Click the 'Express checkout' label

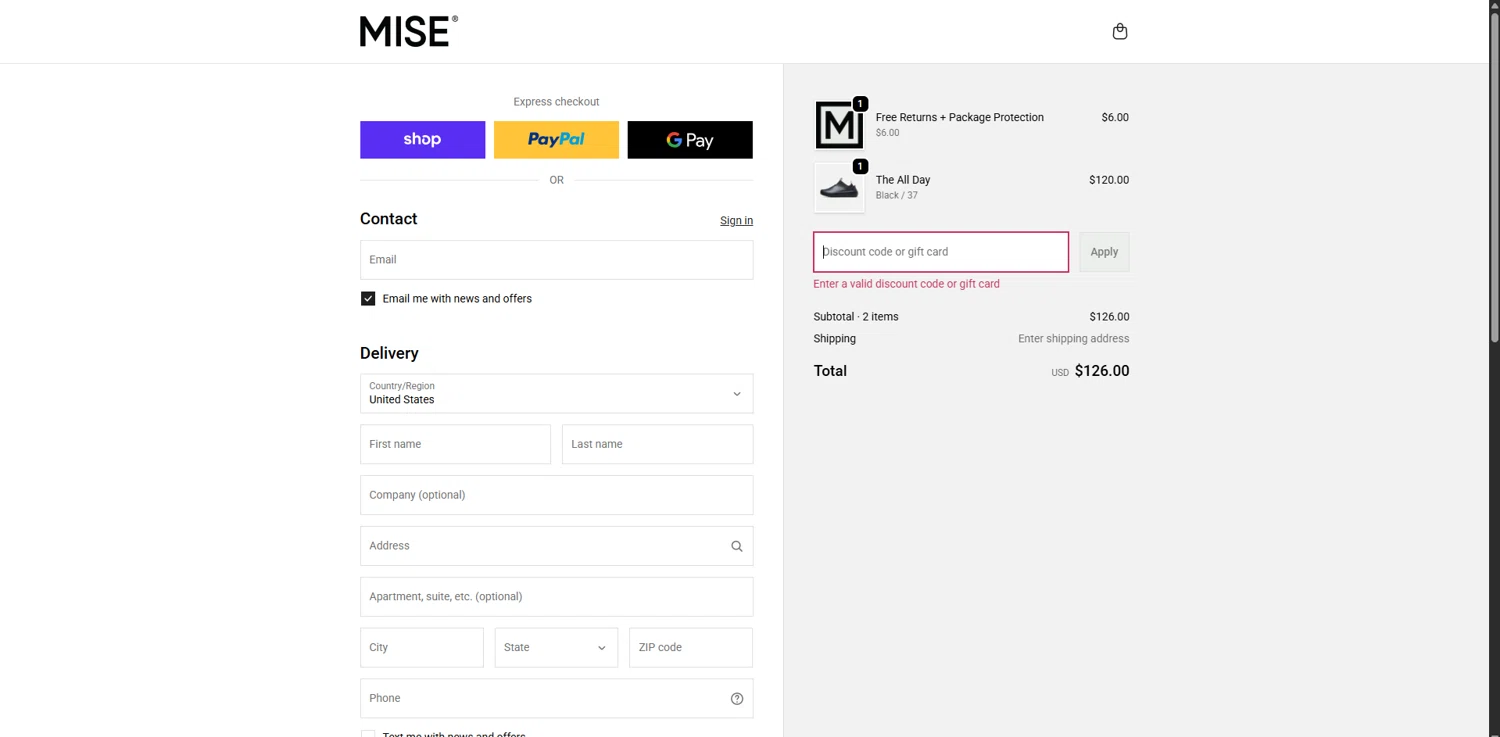[556, 102]
